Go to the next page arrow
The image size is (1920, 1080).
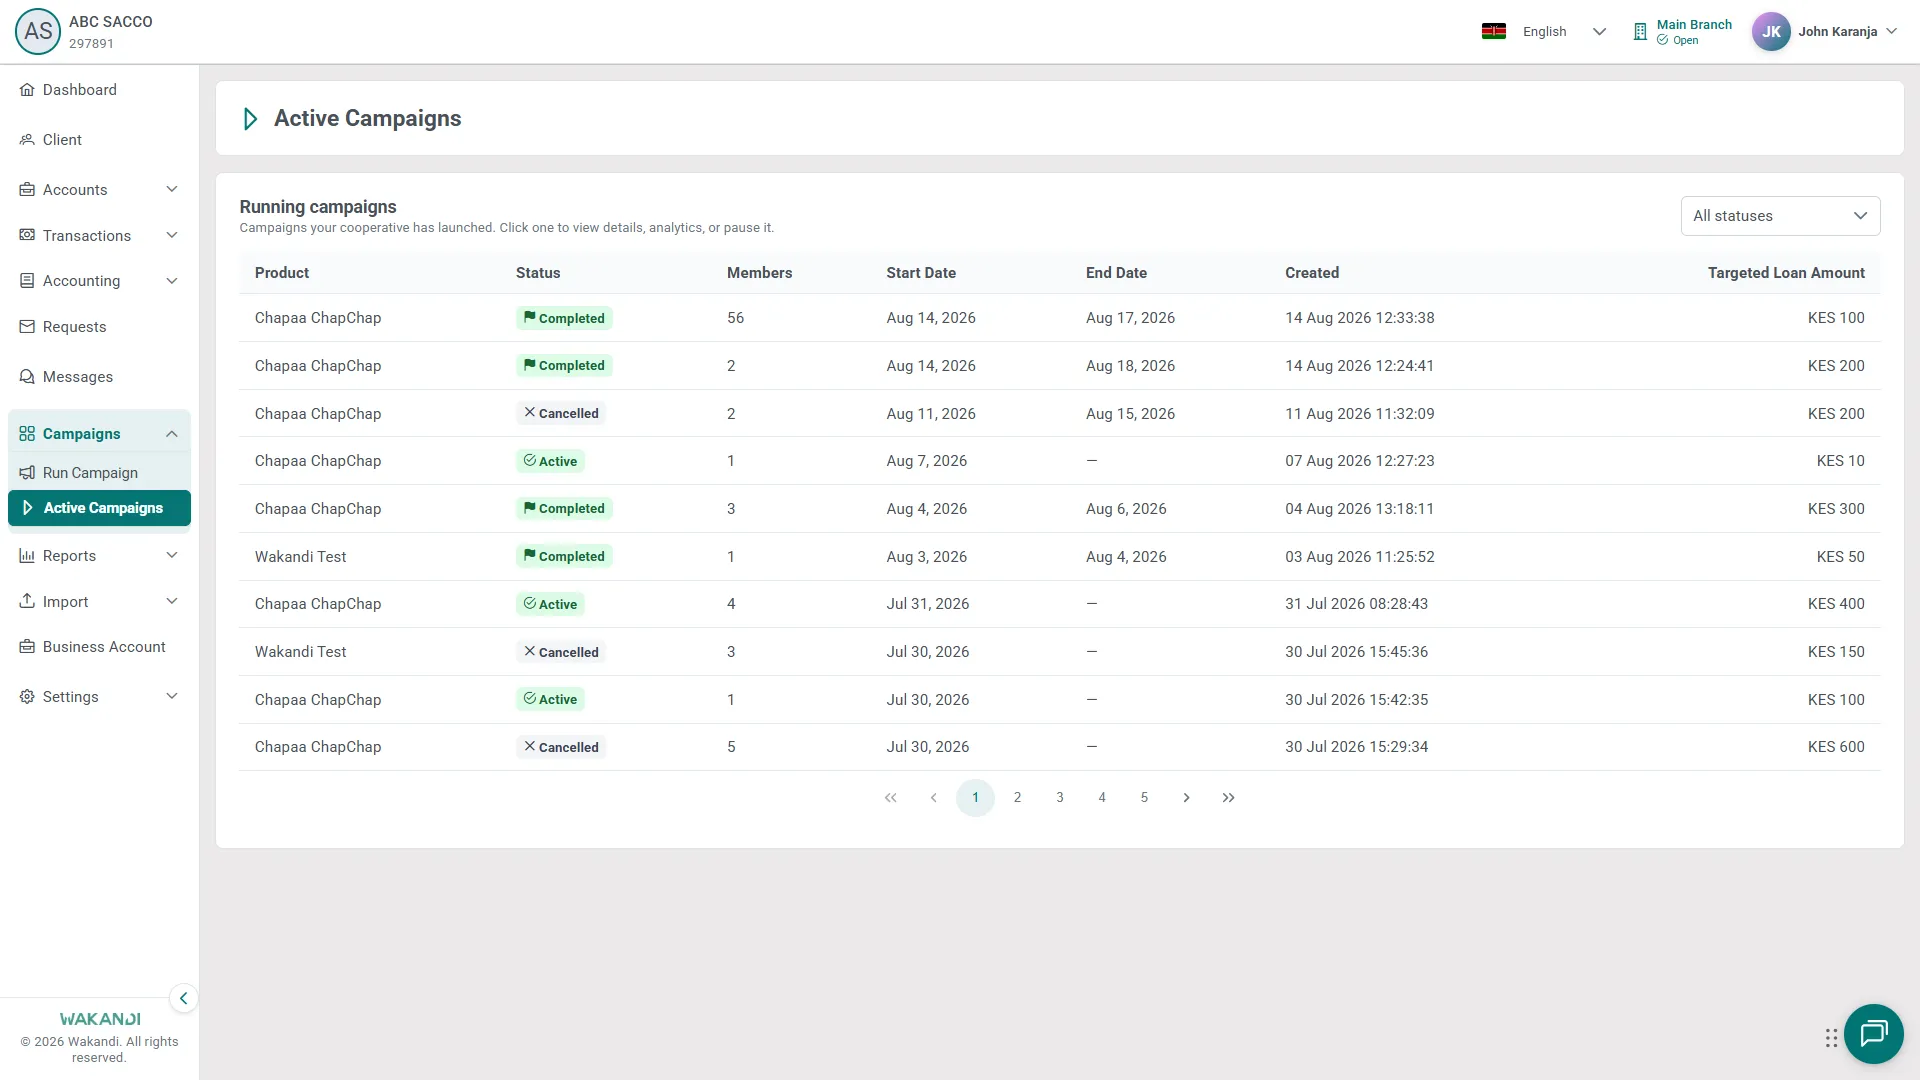(1186, 798)
